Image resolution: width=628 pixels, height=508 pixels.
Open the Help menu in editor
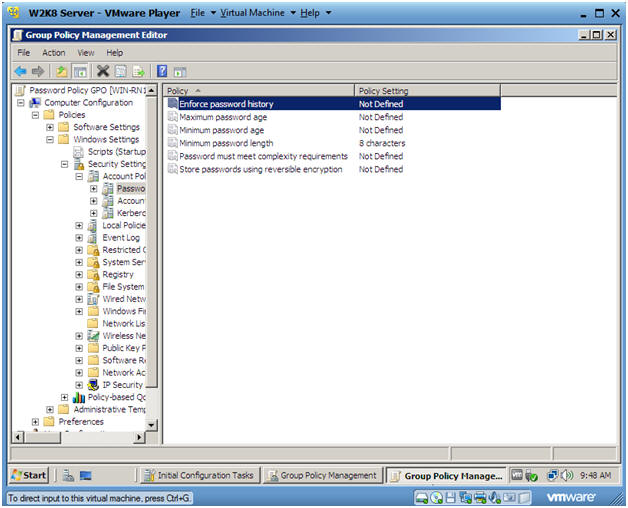(x=115, y=53)
